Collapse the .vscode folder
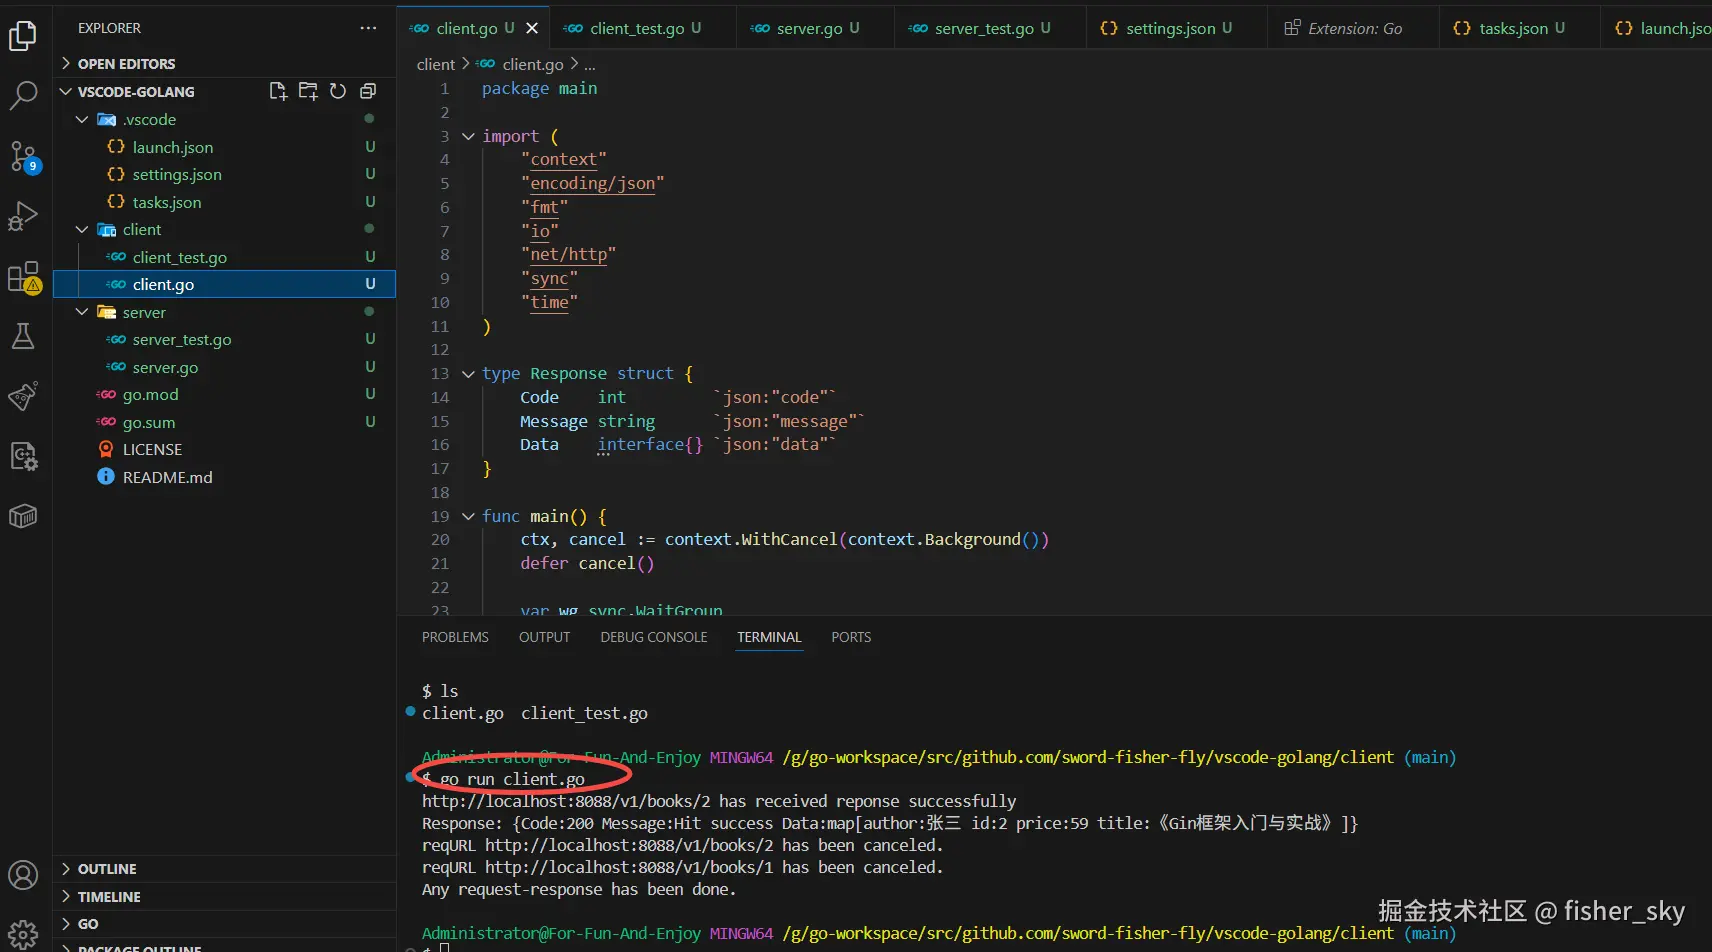1712x952 pixels. tap(82, 119)
